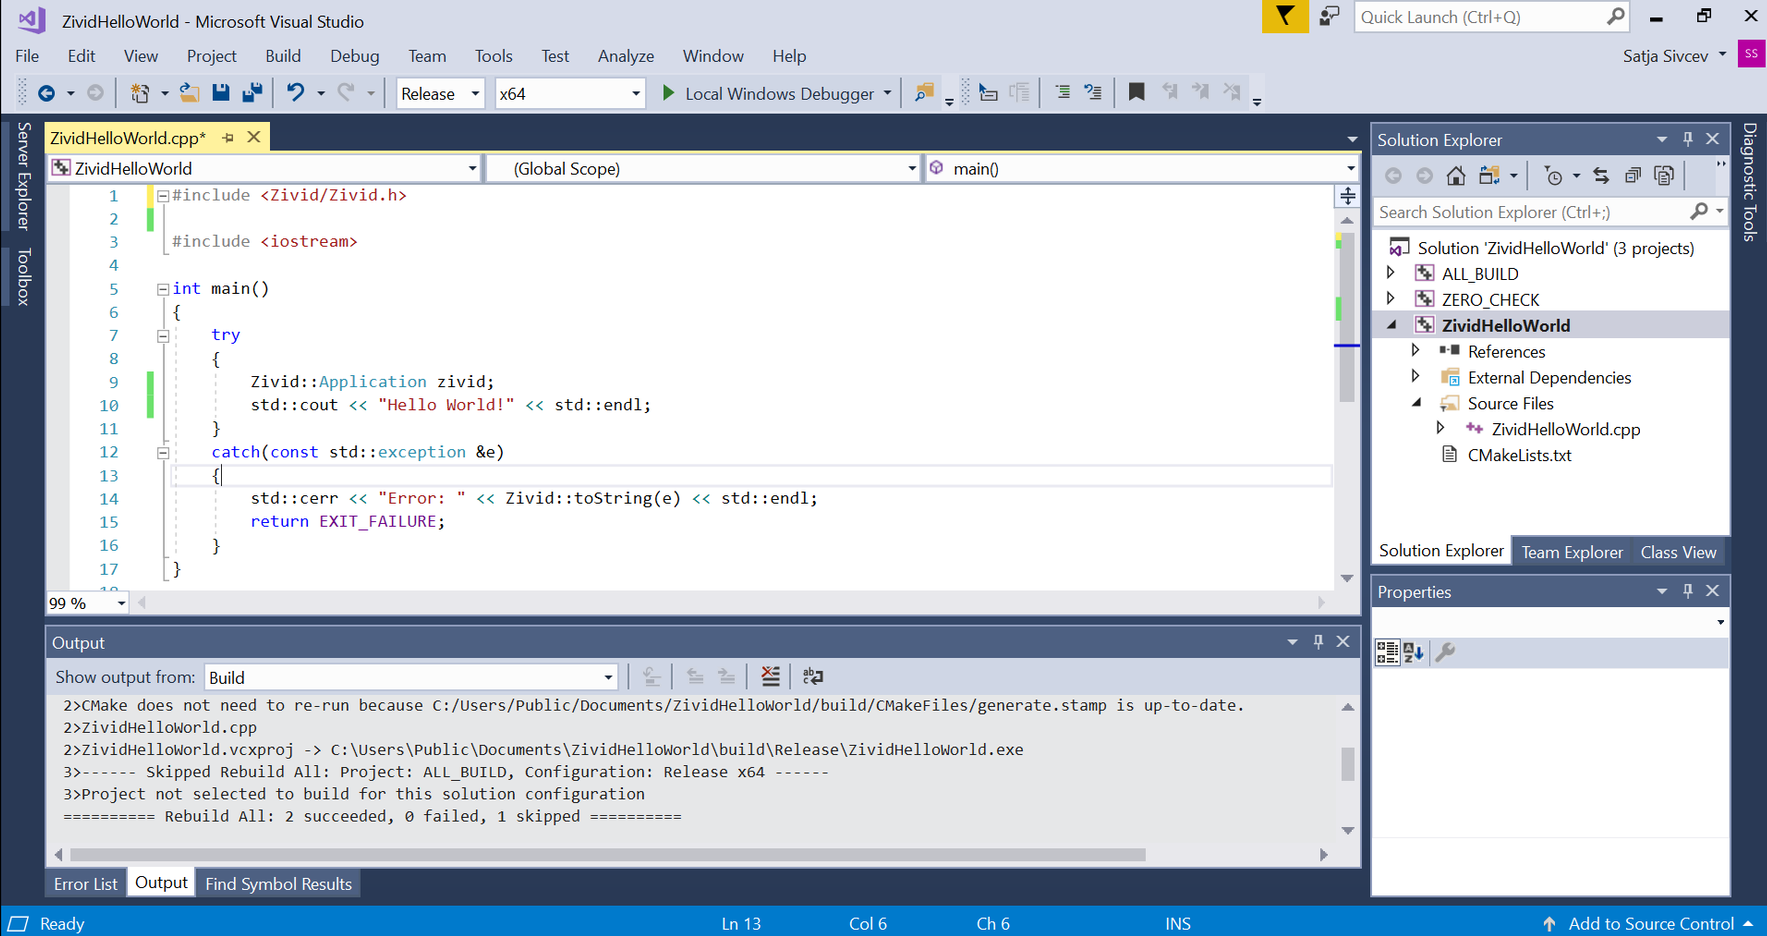Collapse the ZividHelloWorld project node
This screenshot has width=1767, height=936.
click(1391, 325)
